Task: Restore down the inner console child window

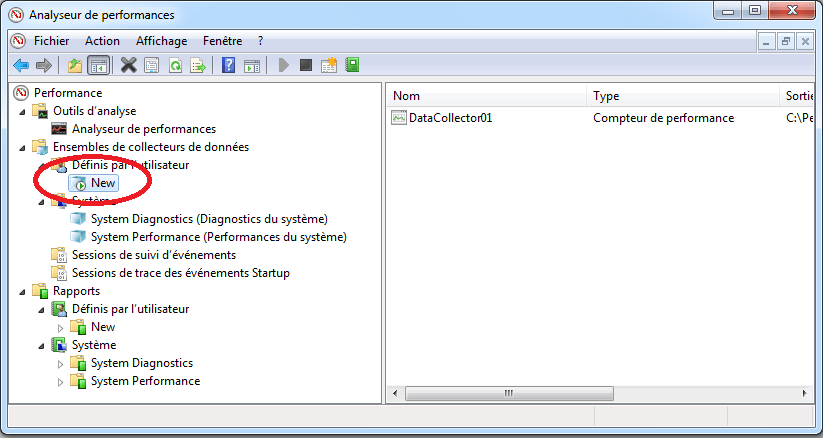Action: click(786, 42)
